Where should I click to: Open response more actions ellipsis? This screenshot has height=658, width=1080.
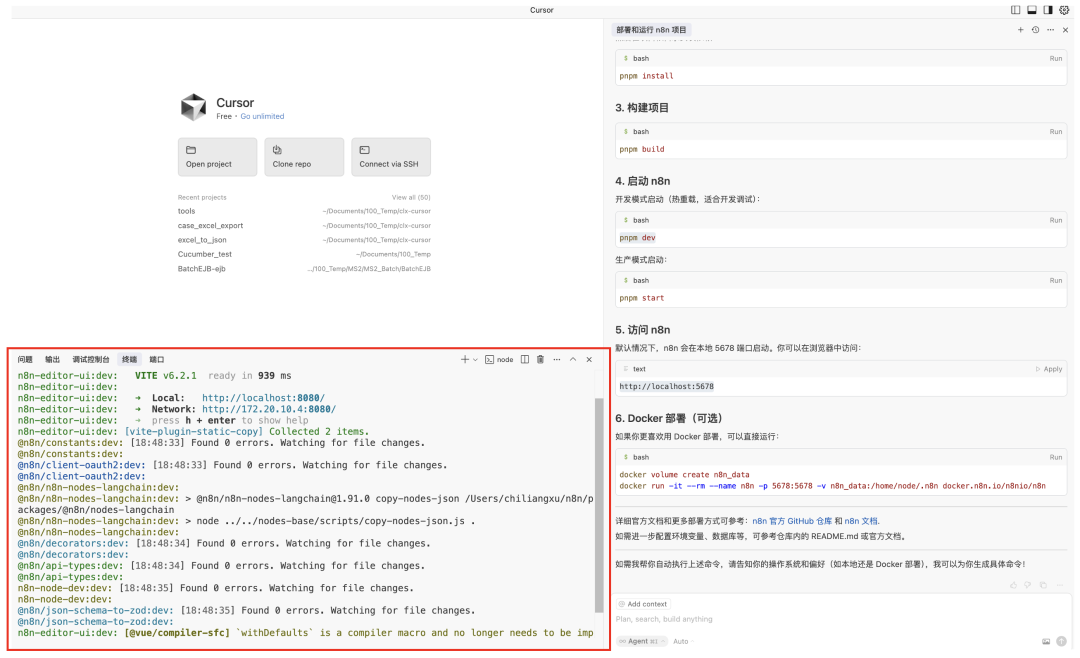point(1059,585)
